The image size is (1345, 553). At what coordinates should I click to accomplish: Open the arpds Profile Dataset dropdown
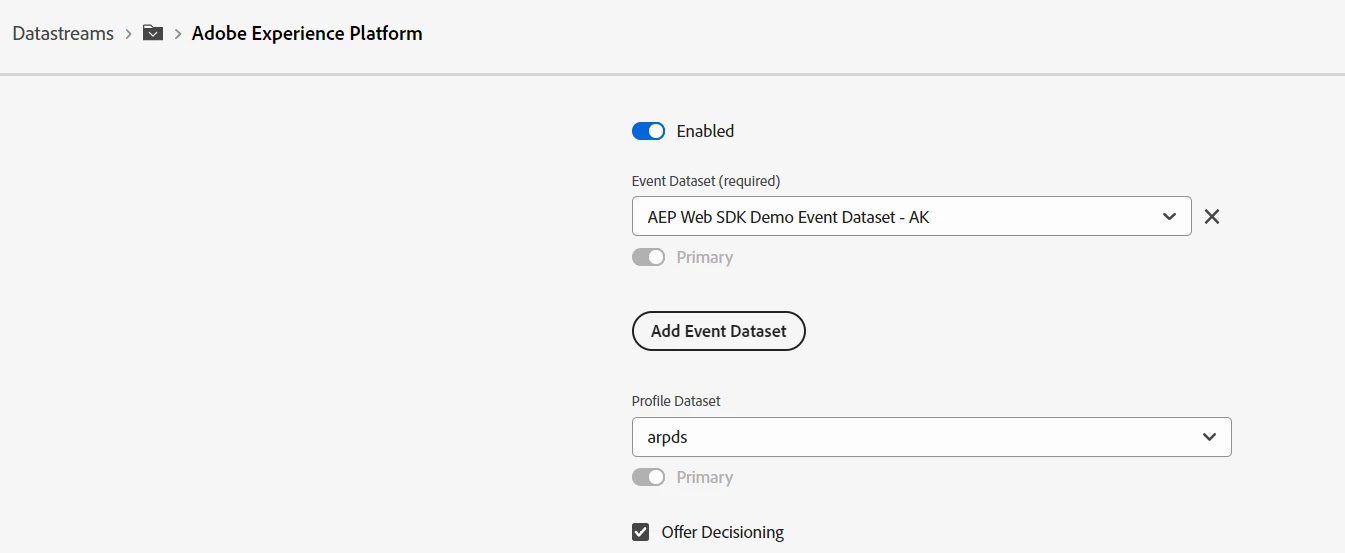pos(920,437)
